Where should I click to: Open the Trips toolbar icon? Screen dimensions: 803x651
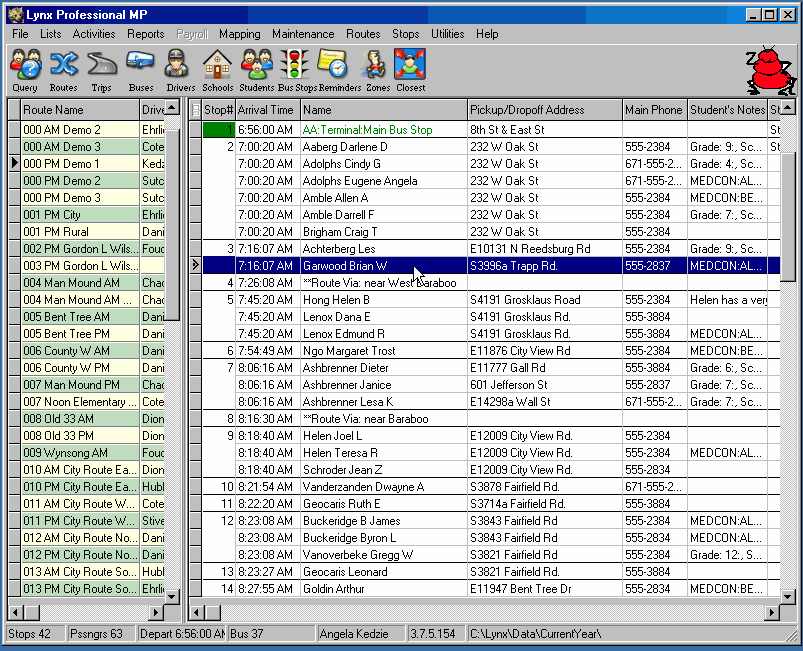click(101, 70)
